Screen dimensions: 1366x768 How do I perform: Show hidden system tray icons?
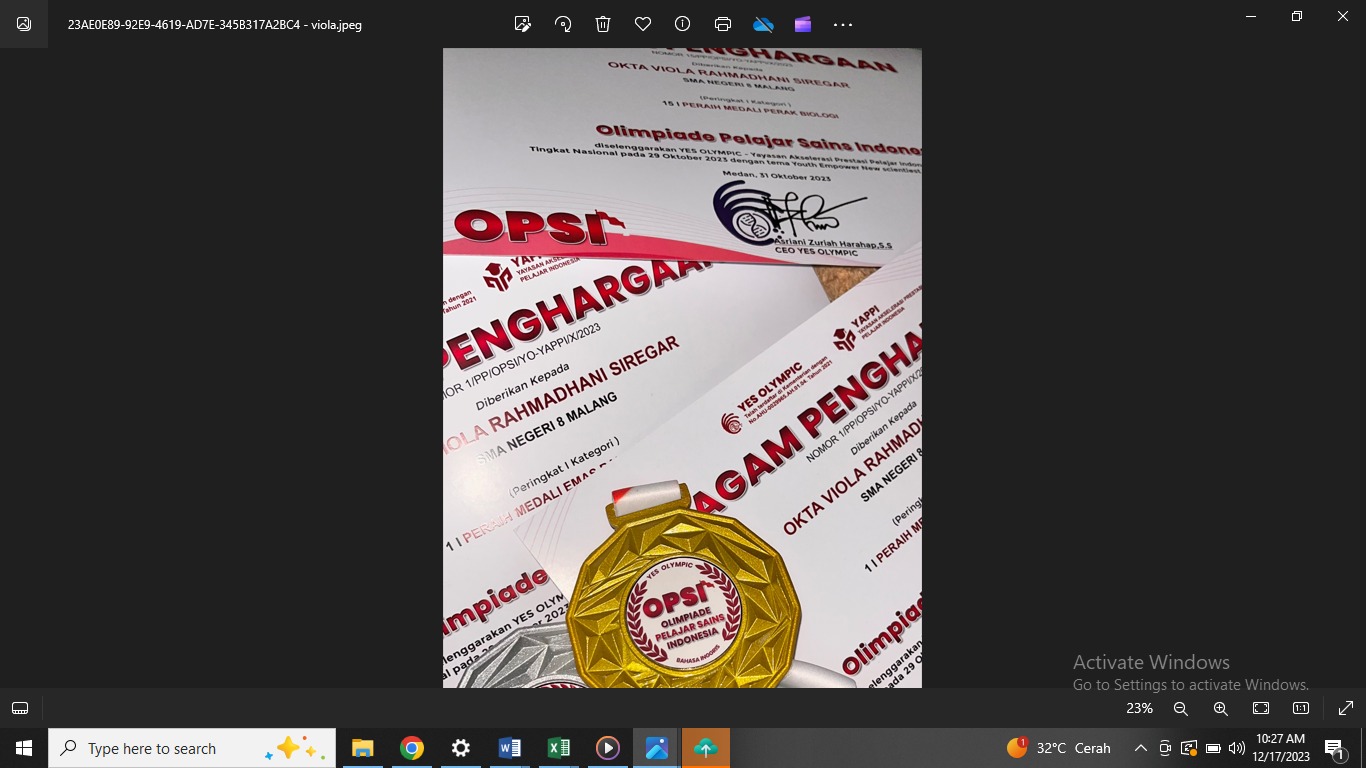click(1140, 748)
